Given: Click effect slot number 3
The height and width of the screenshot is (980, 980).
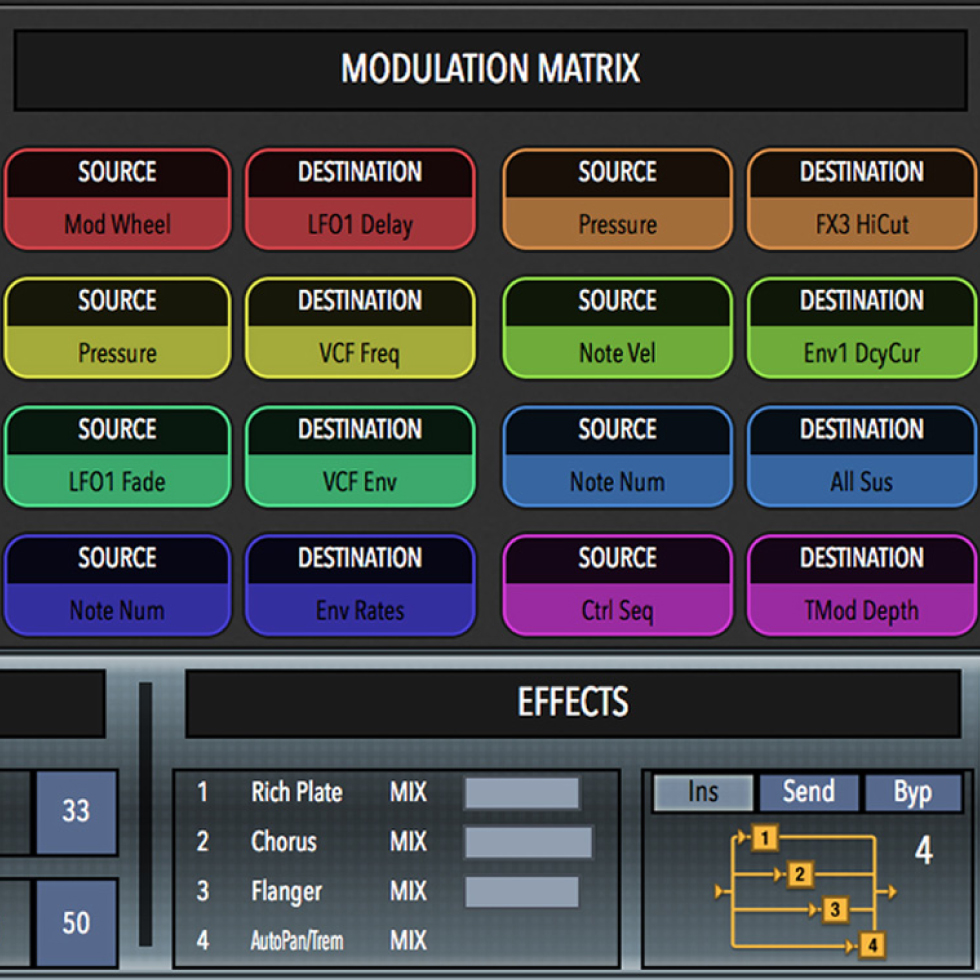Looking at the screenshot, I should pyautogui.click(x=202, y=891).
